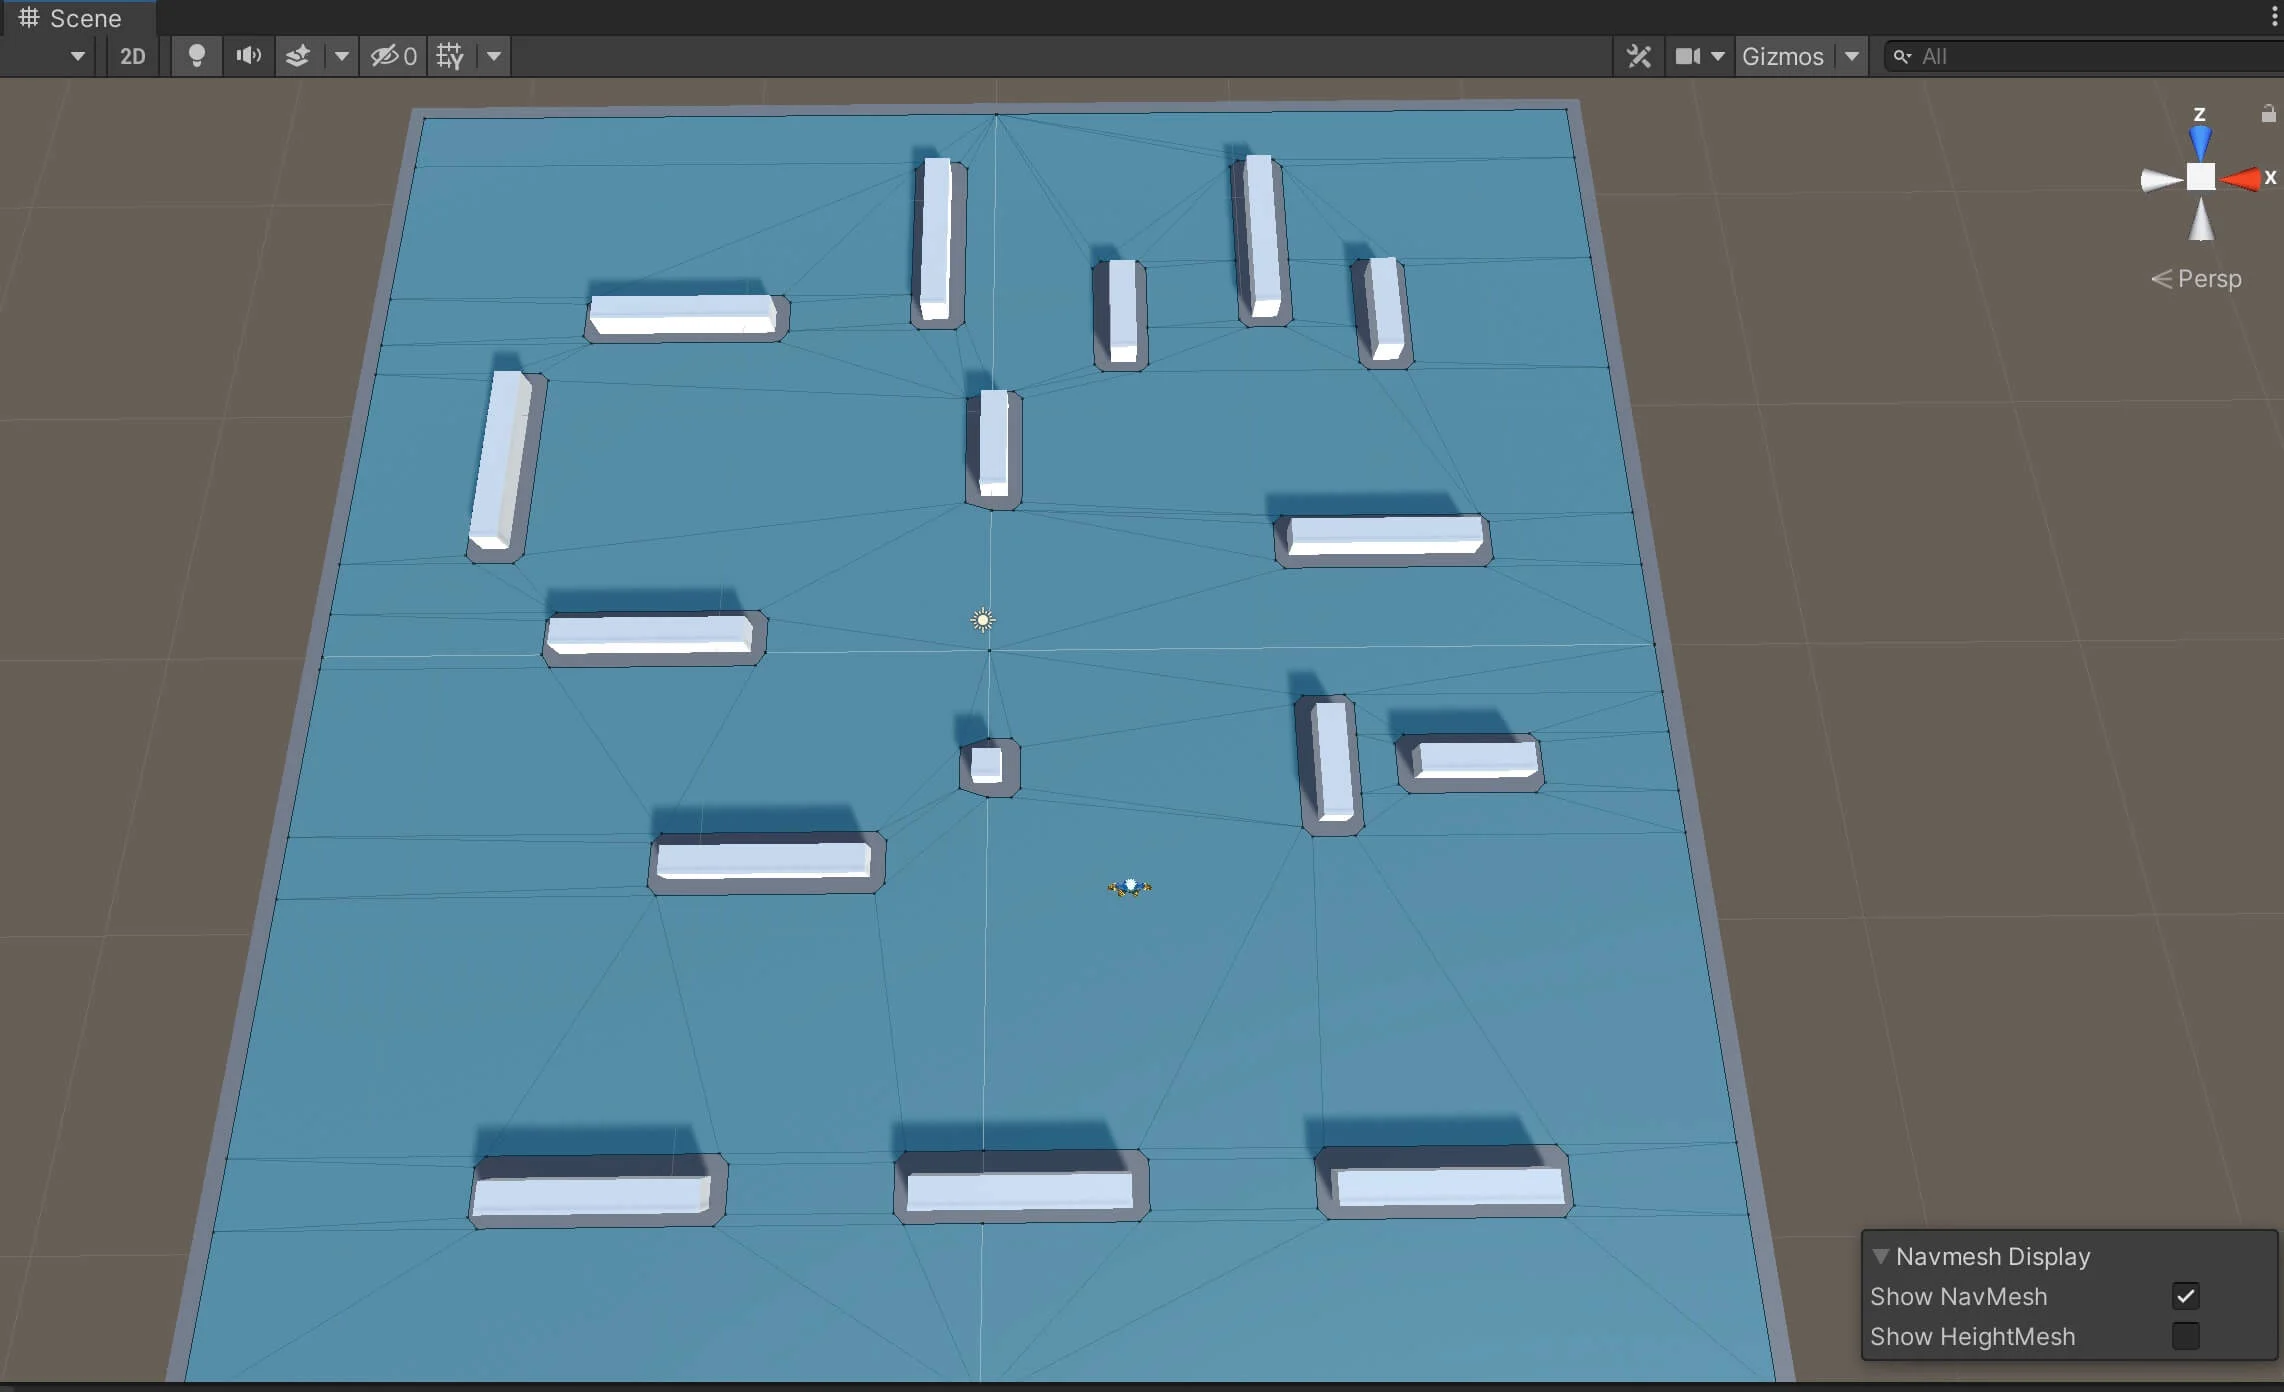Click the search magnifier icon
The height and width of the screenshot is (1392, 2284).
click(x=1902, y=57)
